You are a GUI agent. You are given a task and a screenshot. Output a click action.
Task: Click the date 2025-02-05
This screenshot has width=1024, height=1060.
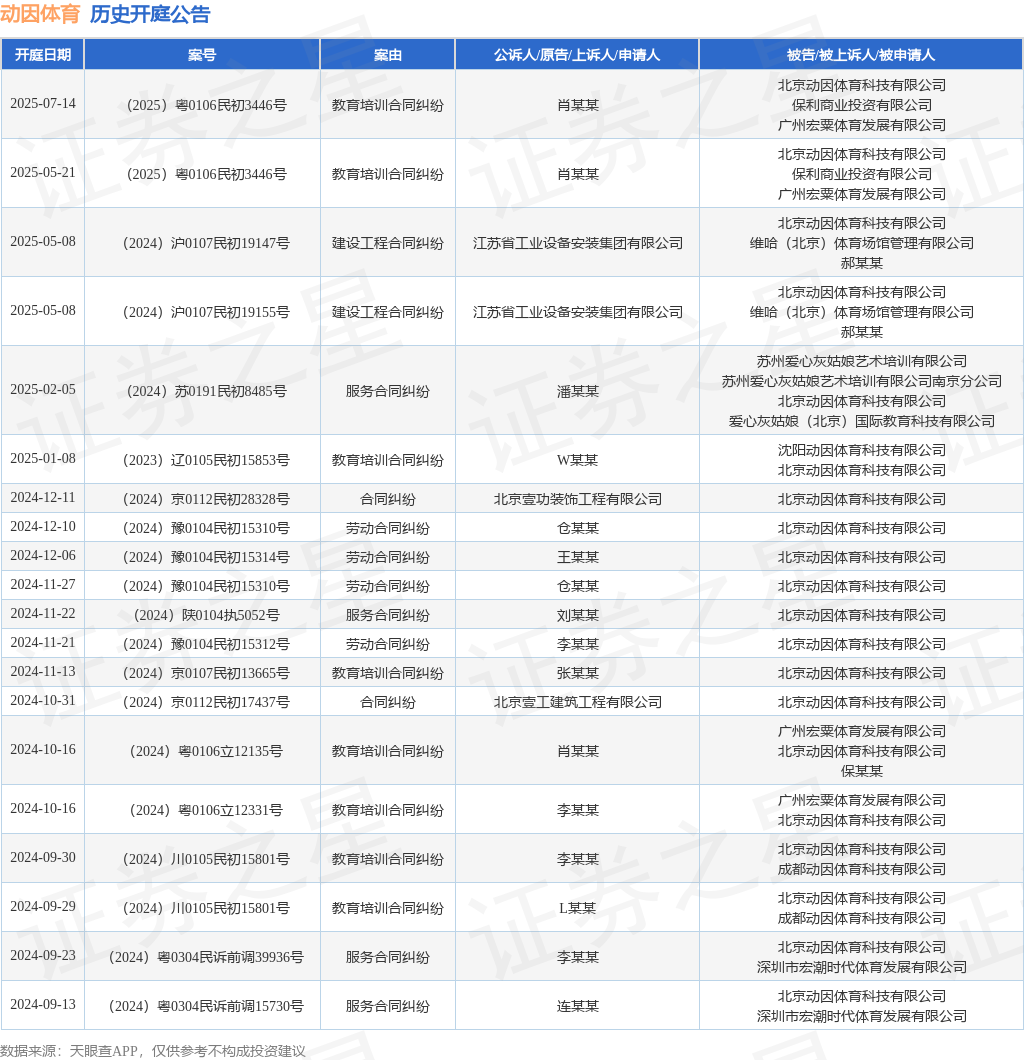43,389
